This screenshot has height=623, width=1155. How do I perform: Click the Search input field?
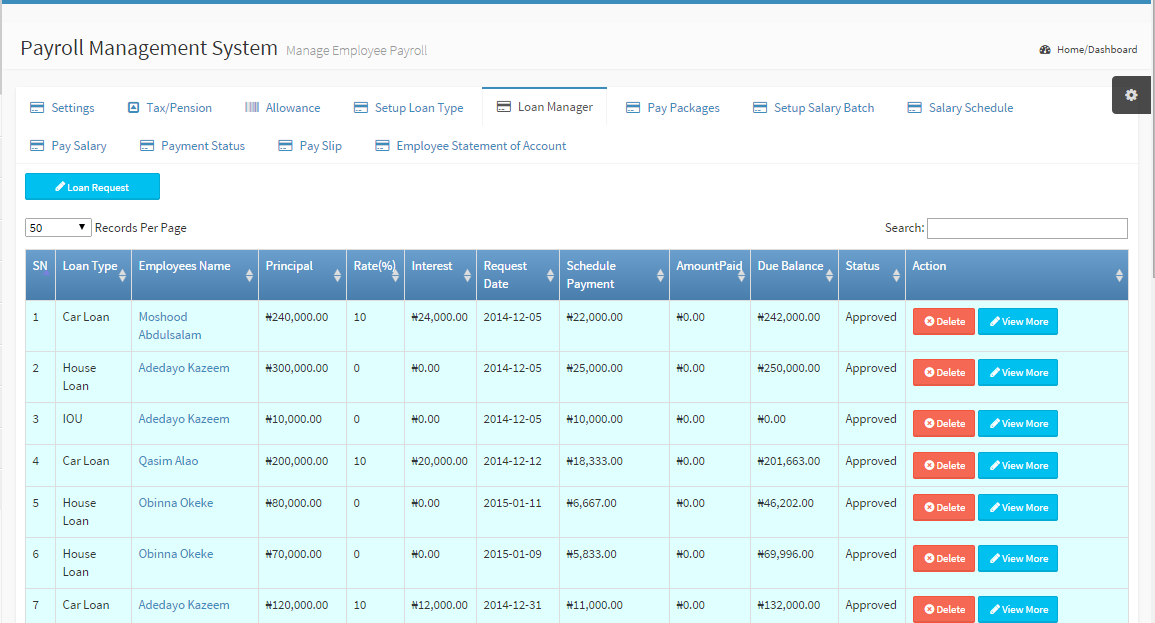tap(1027, 228)
